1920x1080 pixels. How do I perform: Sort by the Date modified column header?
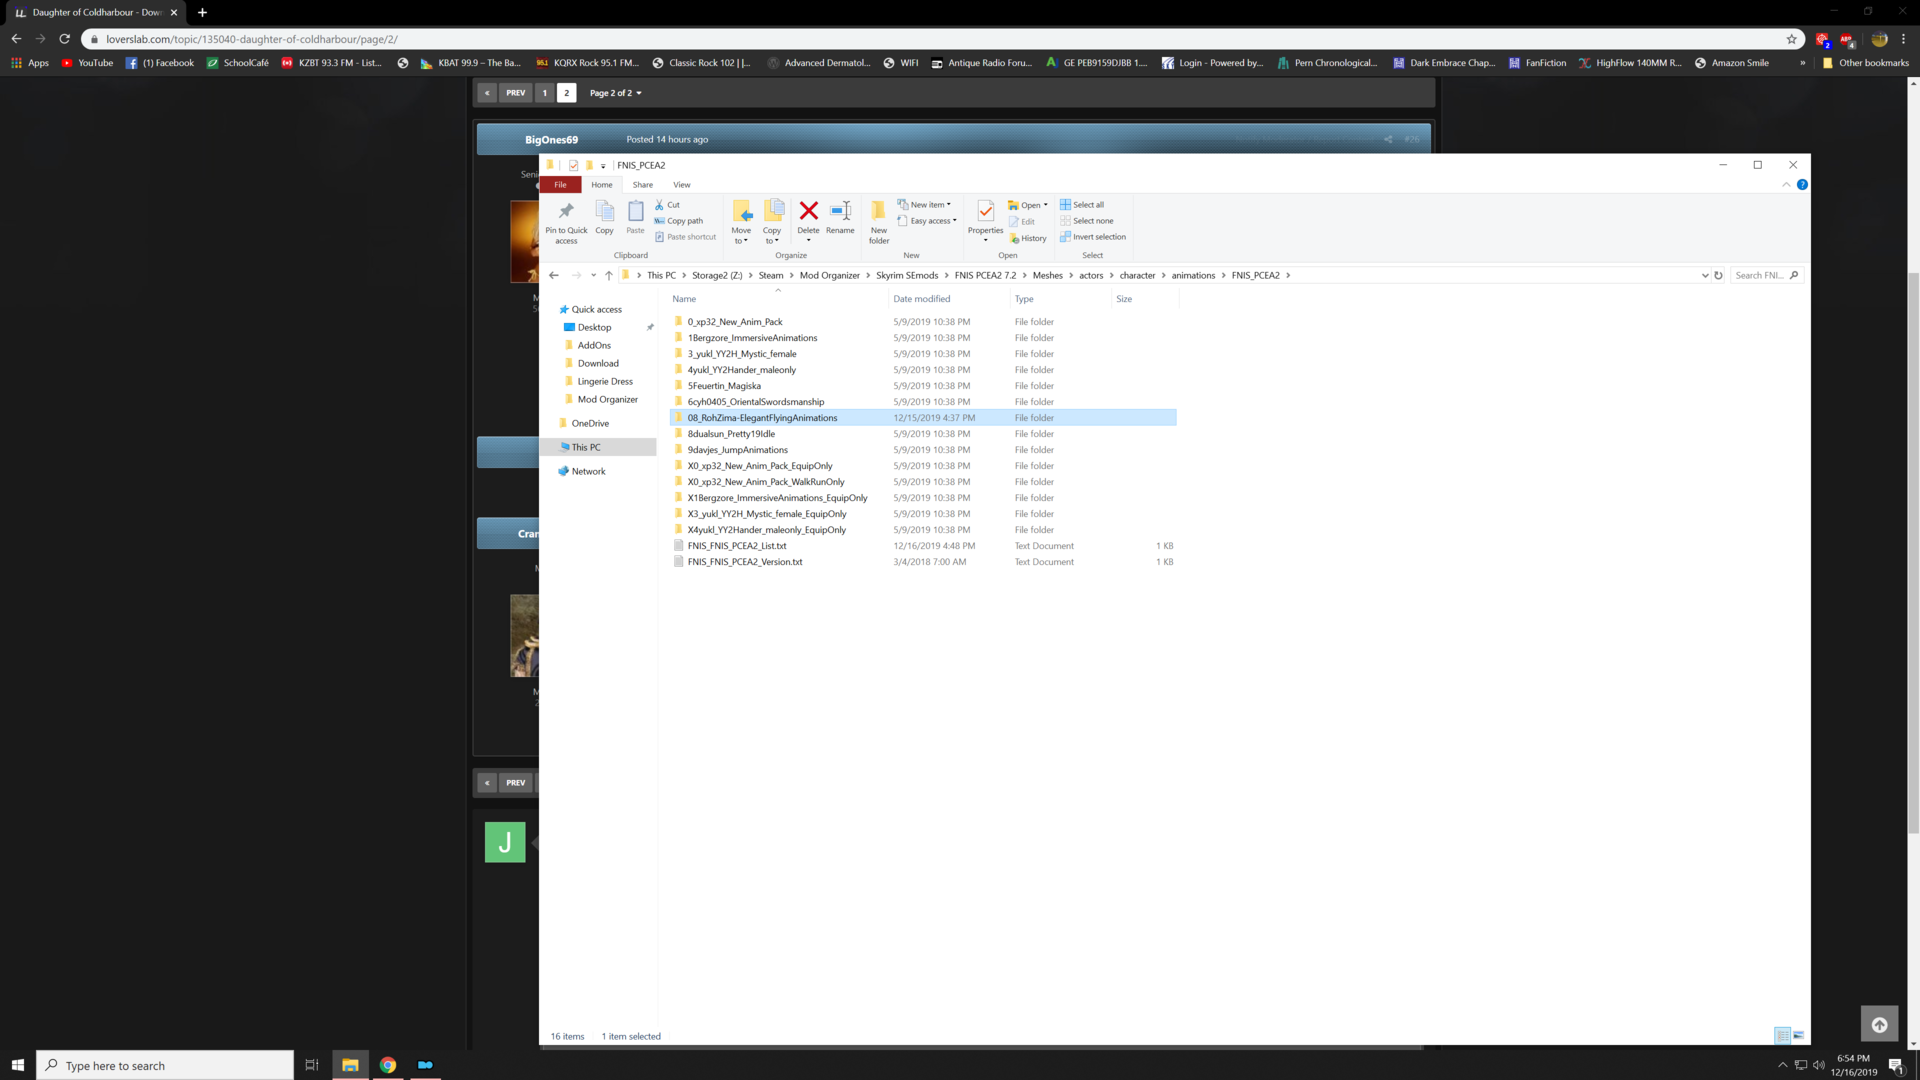pos(921,299)
